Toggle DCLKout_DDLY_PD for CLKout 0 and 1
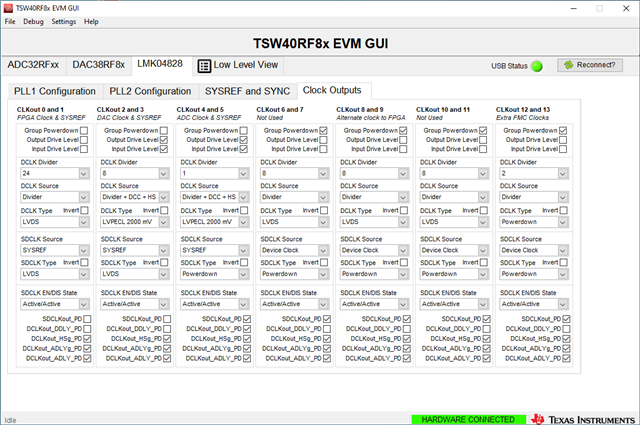 (87, 329)
